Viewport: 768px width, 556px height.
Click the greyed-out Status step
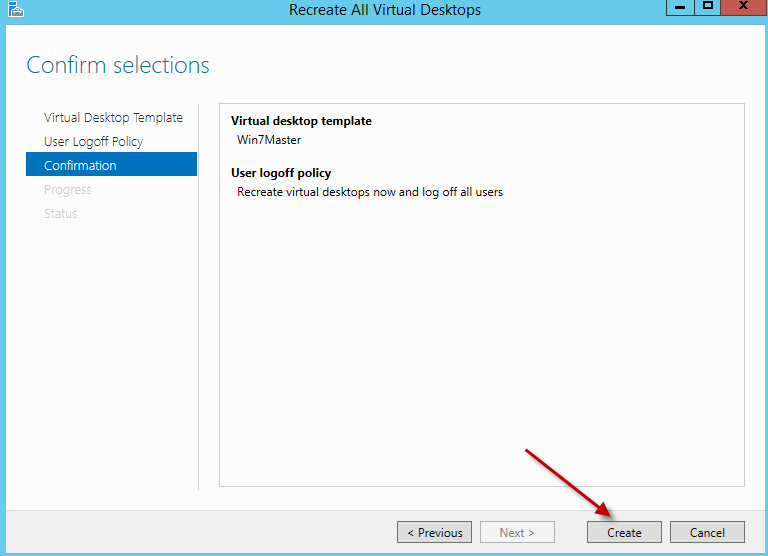[60, 214]
